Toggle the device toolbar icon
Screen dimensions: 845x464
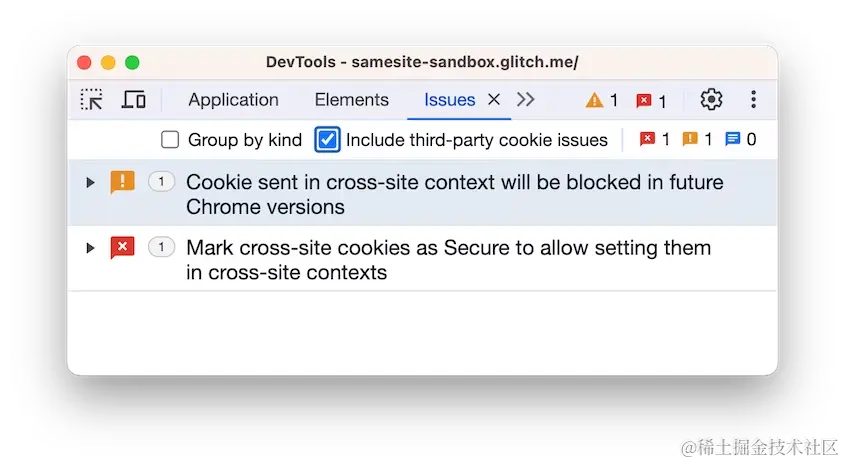(134, 100)
